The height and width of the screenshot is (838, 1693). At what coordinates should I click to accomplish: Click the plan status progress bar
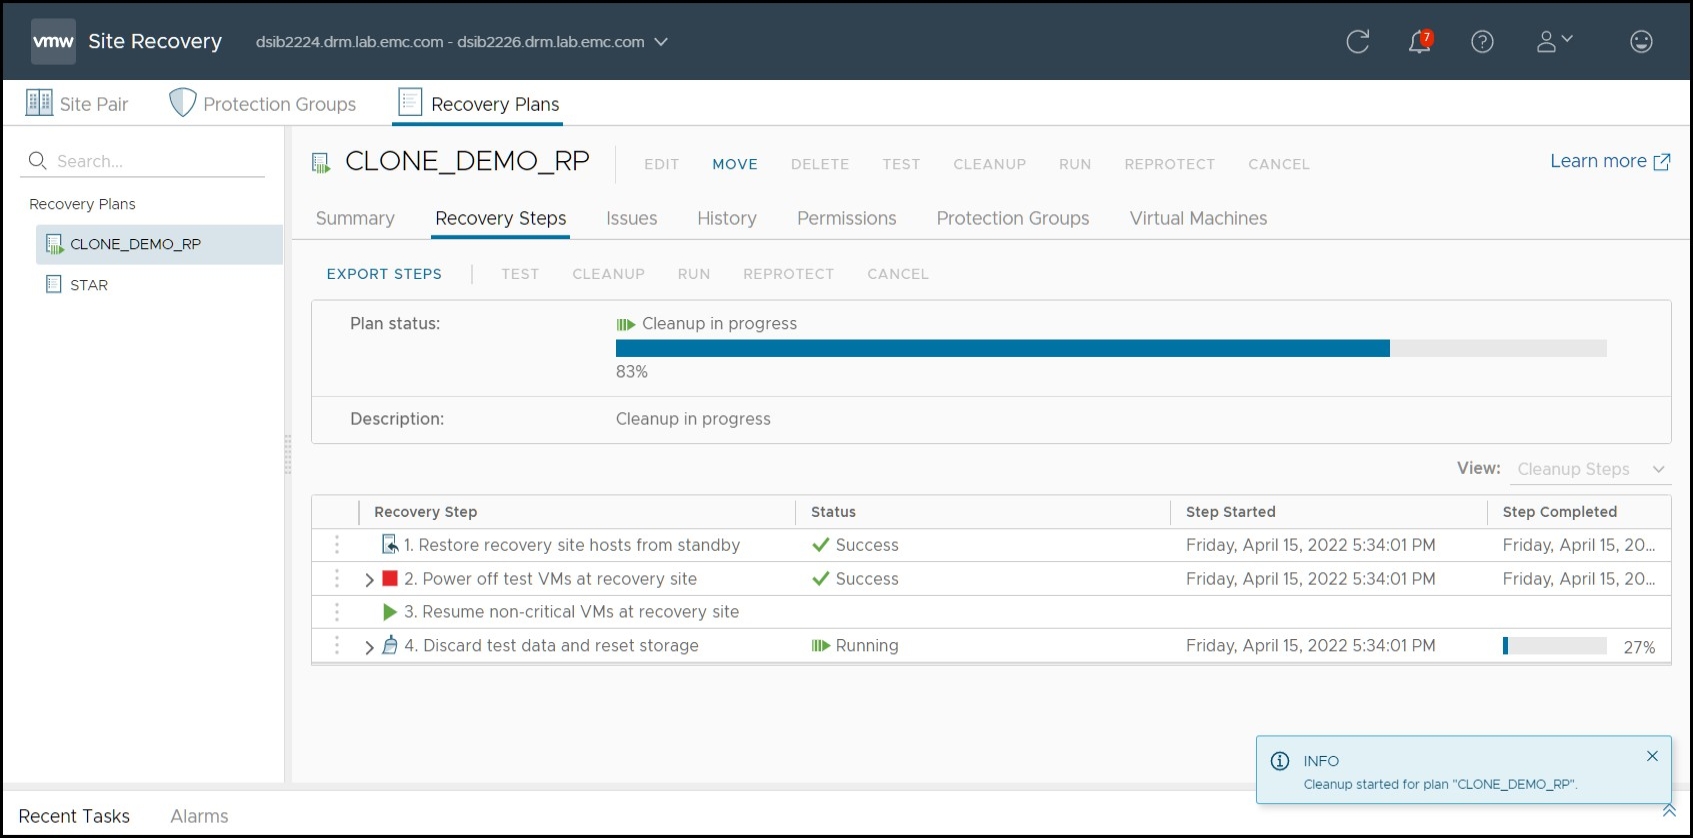pyautogui.click(x=1111, y=348)
